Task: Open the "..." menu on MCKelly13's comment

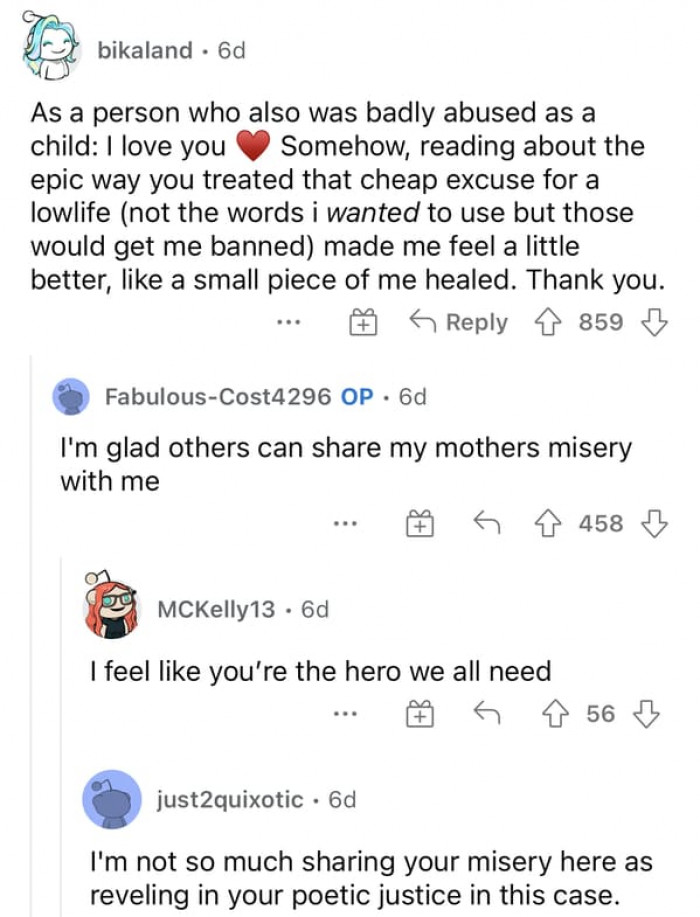Action: [345, 712]
